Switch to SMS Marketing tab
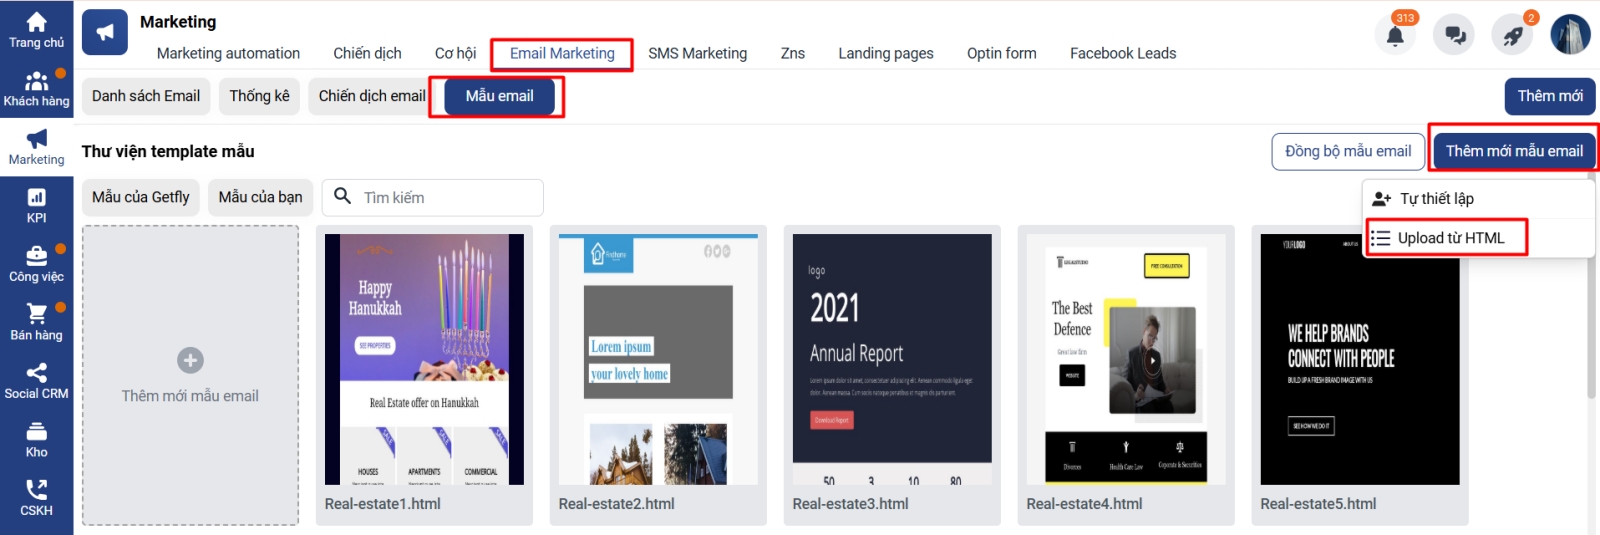 697,53
